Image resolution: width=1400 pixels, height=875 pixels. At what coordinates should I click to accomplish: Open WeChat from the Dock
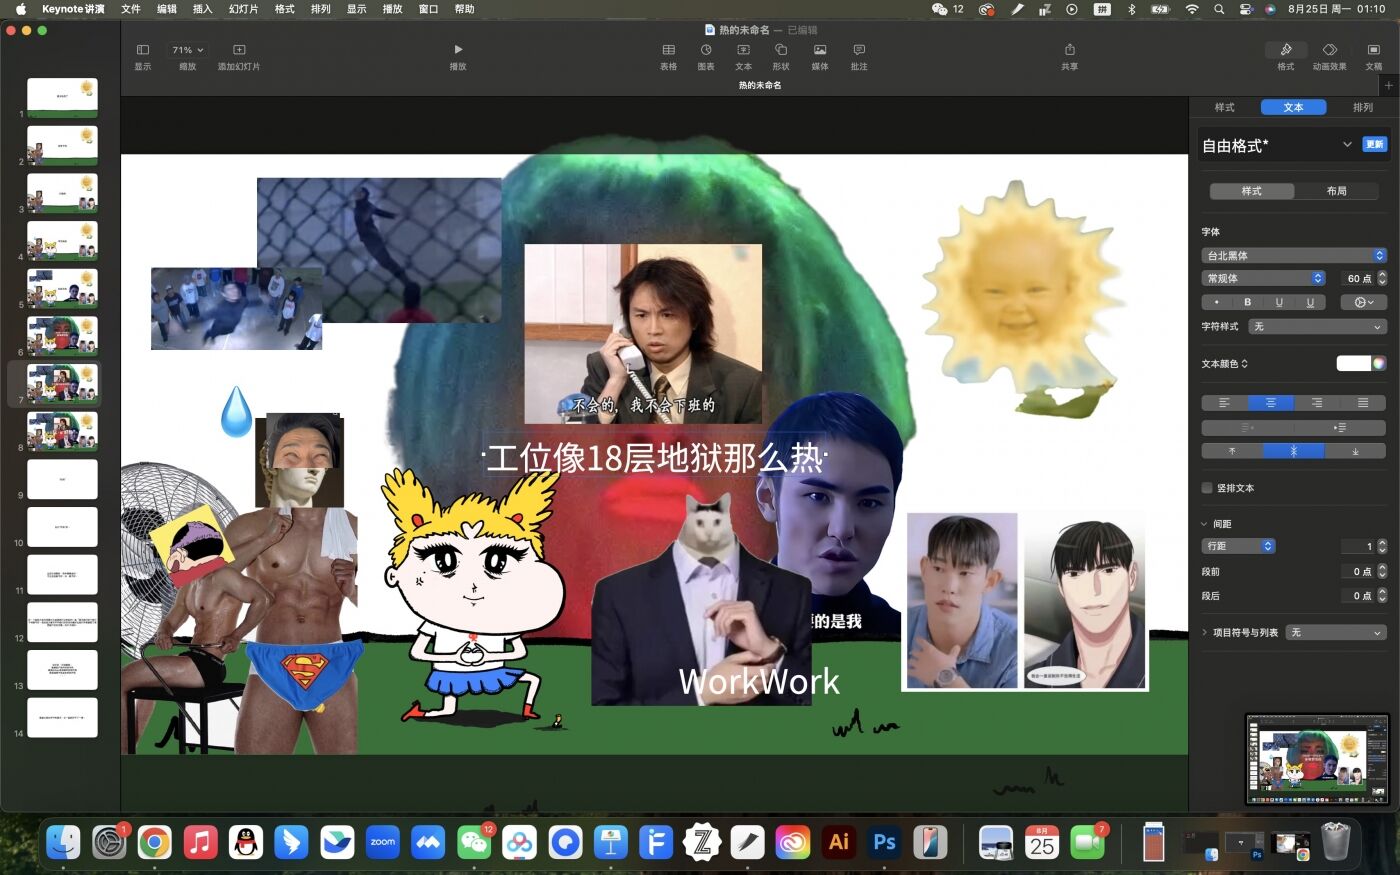click(x=474, y=842)
